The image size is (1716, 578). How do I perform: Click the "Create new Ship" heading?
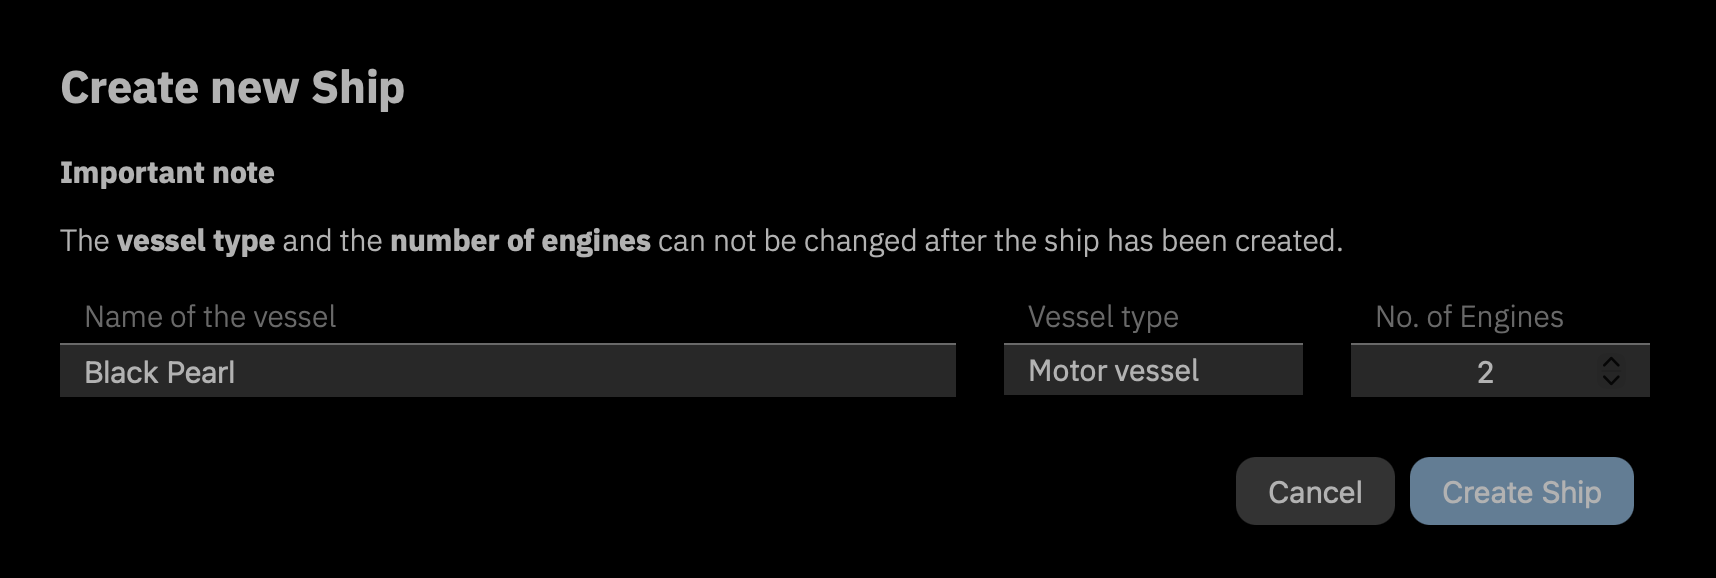pyautogui.click(x=232, y=88)
